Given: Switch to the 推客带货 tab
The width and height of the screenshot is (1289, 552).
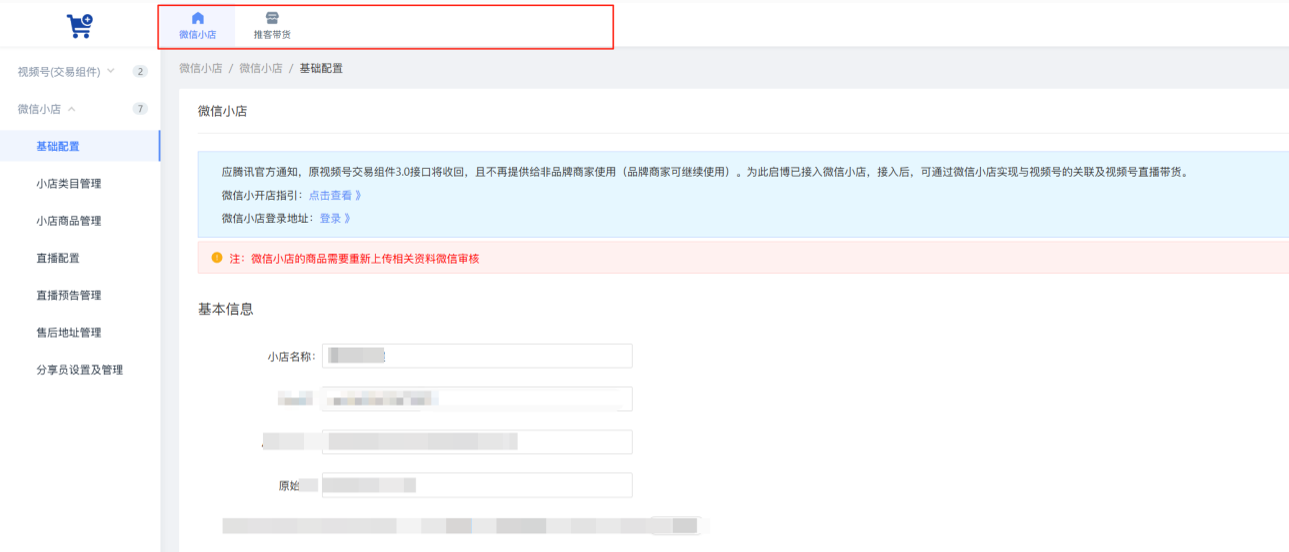Looking at the screenshot, I should click(x=272, y=26).
